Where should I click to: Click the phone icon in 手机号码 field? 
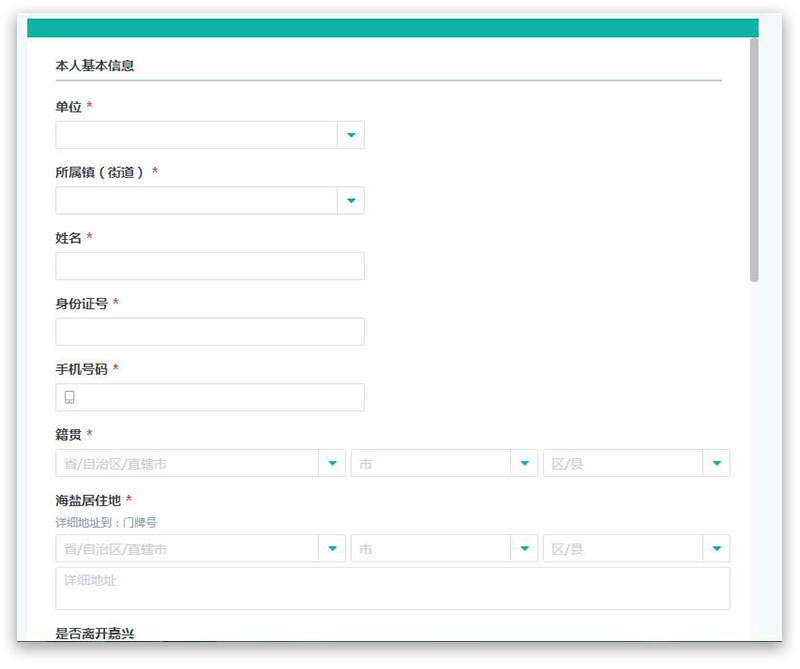coord(70,397)
